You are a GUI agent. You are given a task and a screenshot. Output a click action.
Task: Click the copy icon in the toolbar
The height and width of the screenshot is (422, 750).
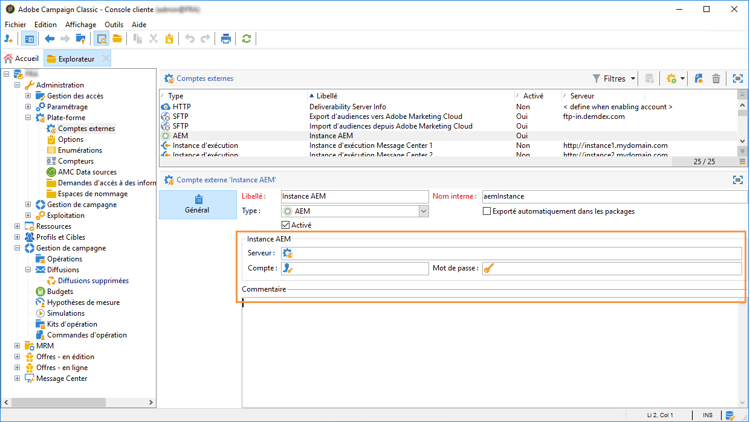tap(138, 39)
